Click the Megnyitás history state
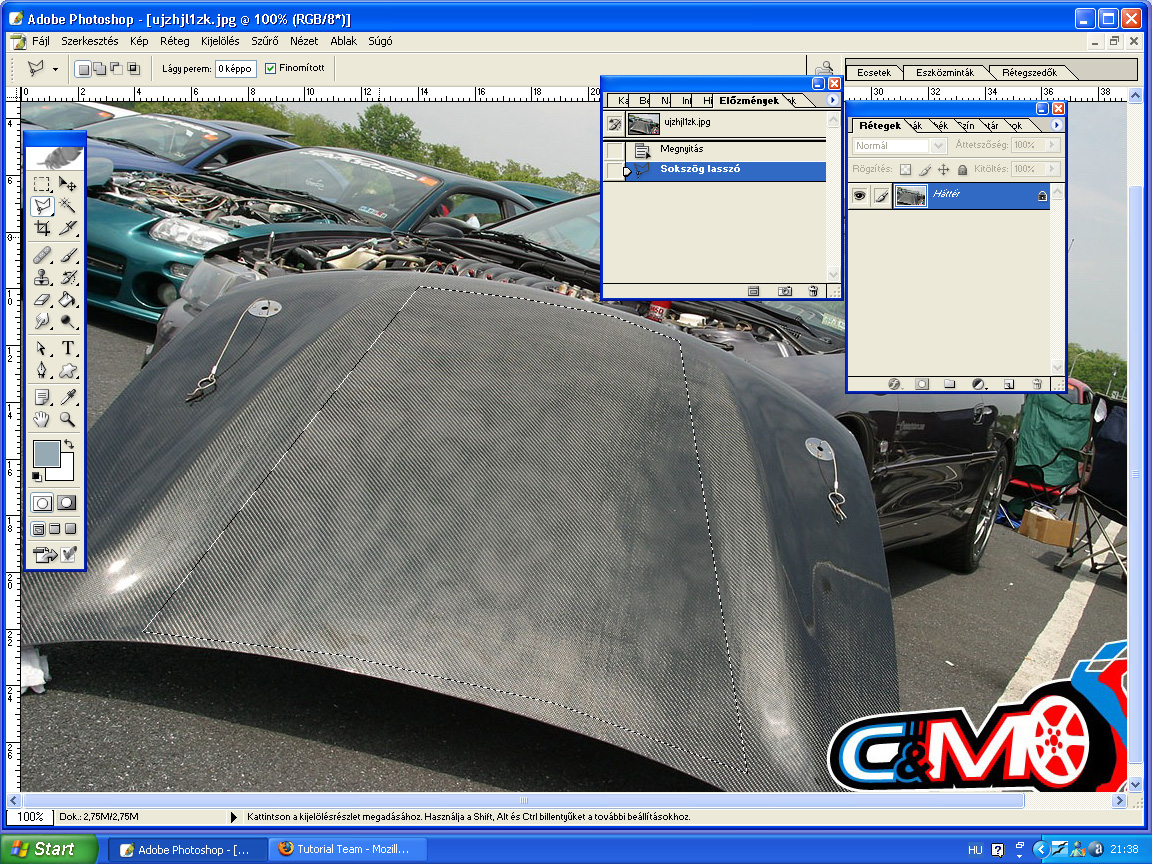 pos(681,149)
